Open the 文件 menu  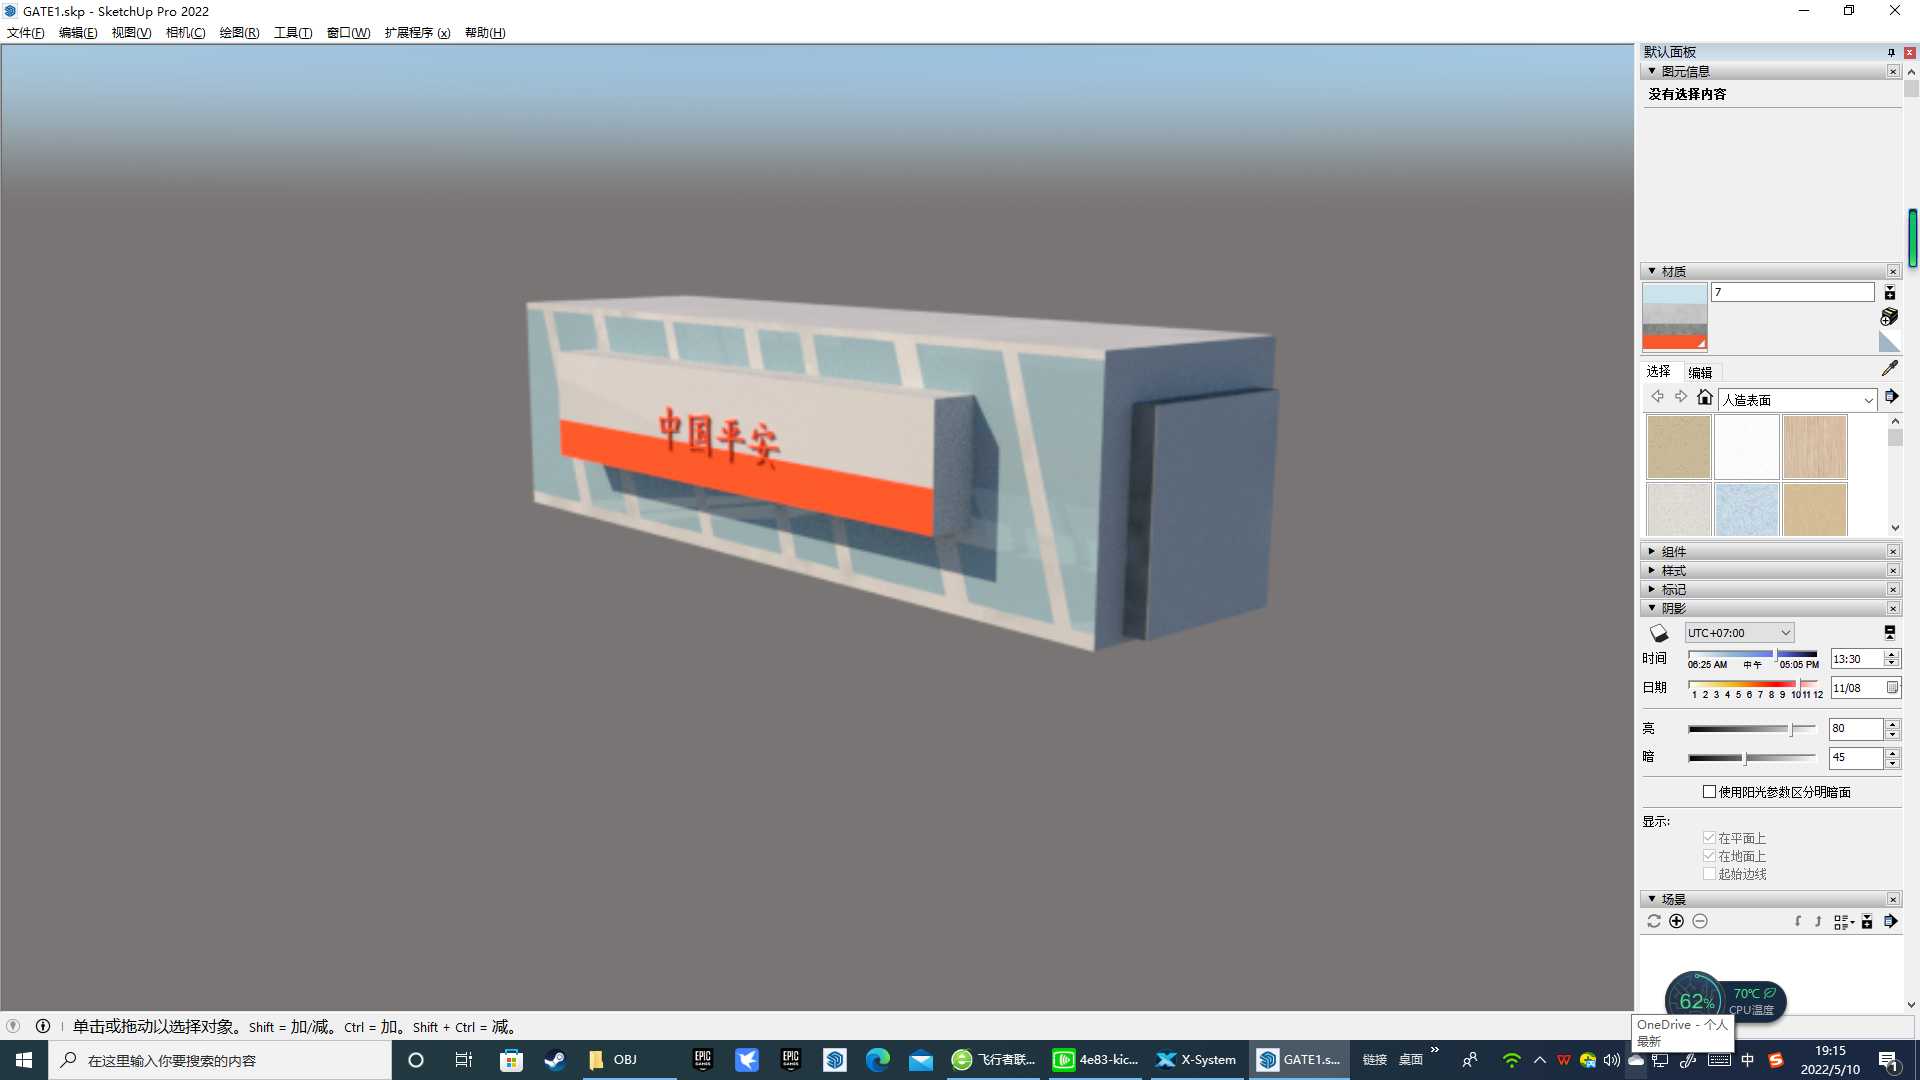coord(26,33)
